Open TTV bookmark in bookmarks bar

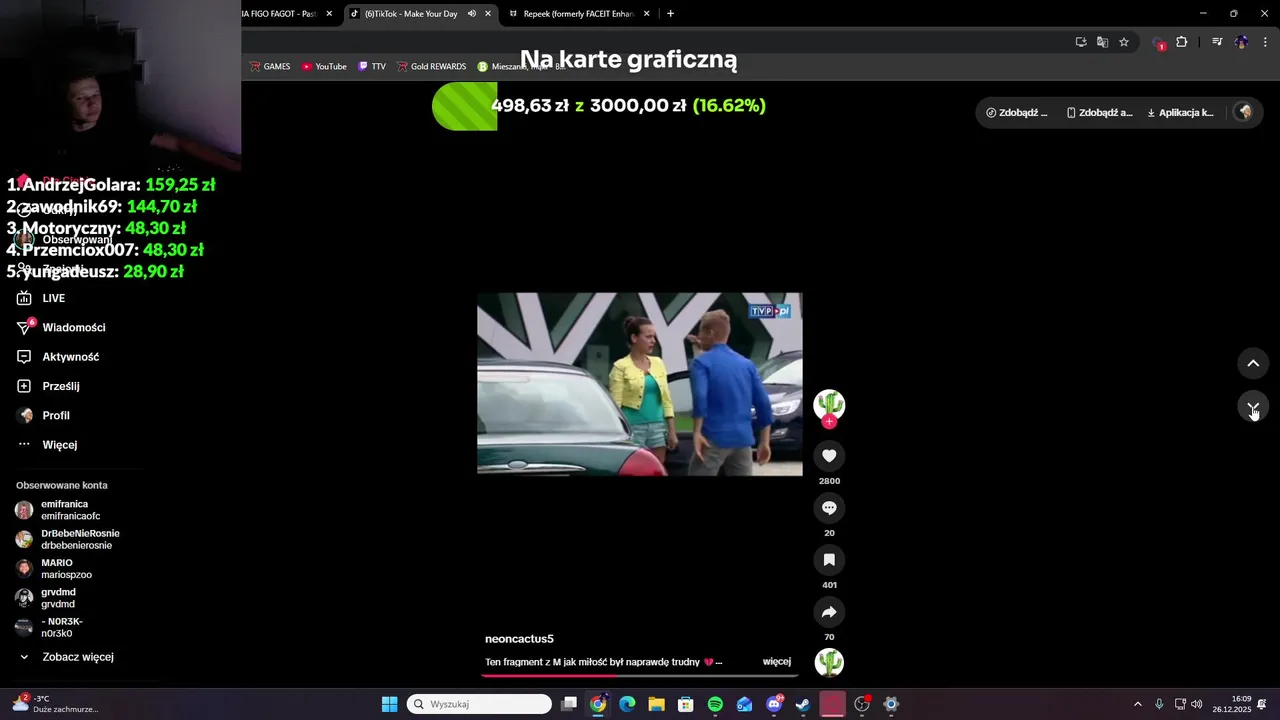click(372, 67)
